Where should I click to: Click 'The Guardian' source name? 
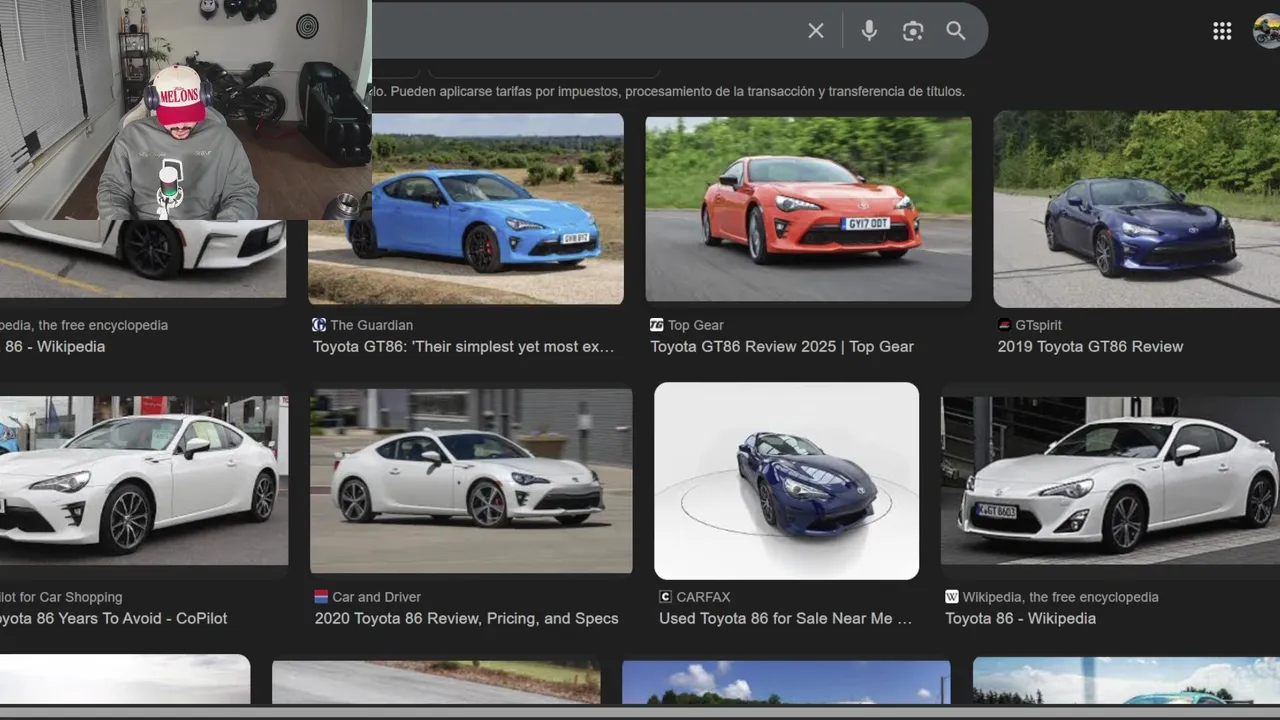click(x=371, y=325)
